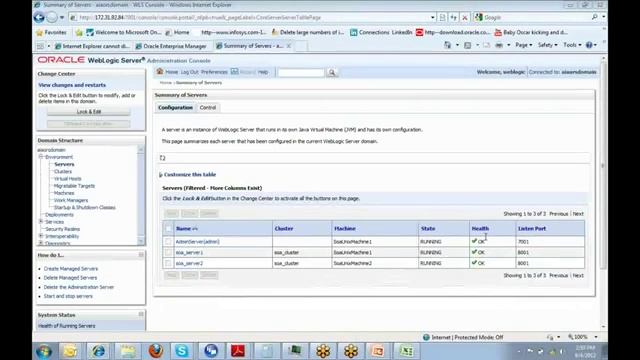Expand the Customize this table section
The width and height of the screenshot is (640, 360).
[187, 175]
